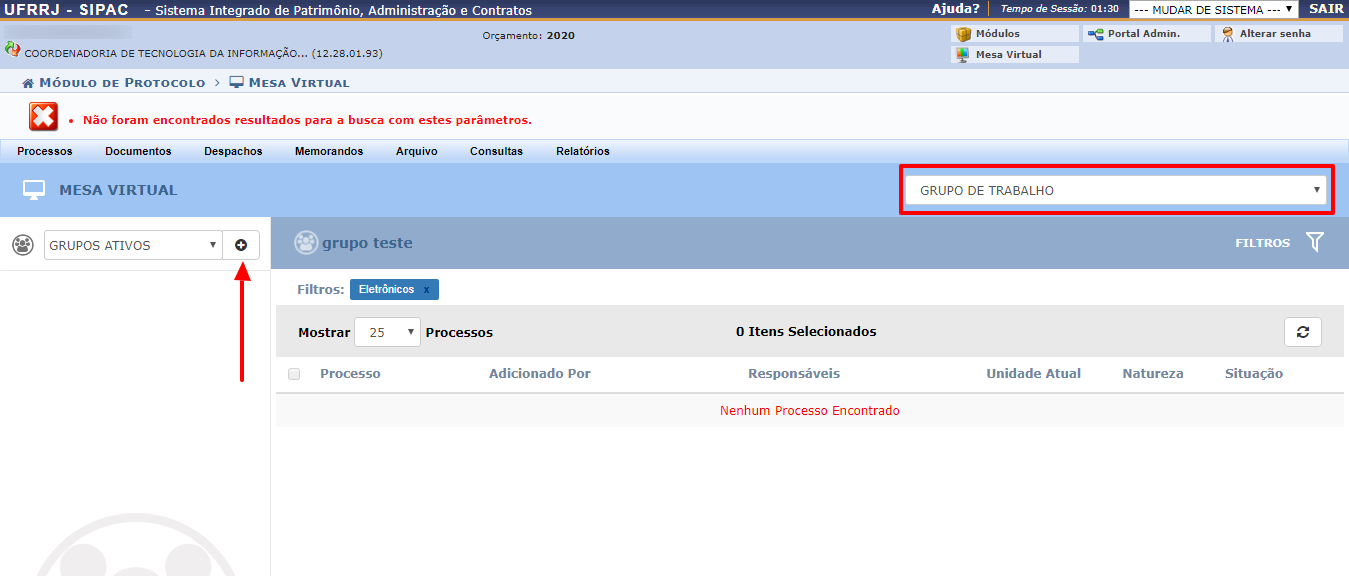The image size is (1349, 576).
Task: Open the Relatórios menu
Action: point(582,151)
